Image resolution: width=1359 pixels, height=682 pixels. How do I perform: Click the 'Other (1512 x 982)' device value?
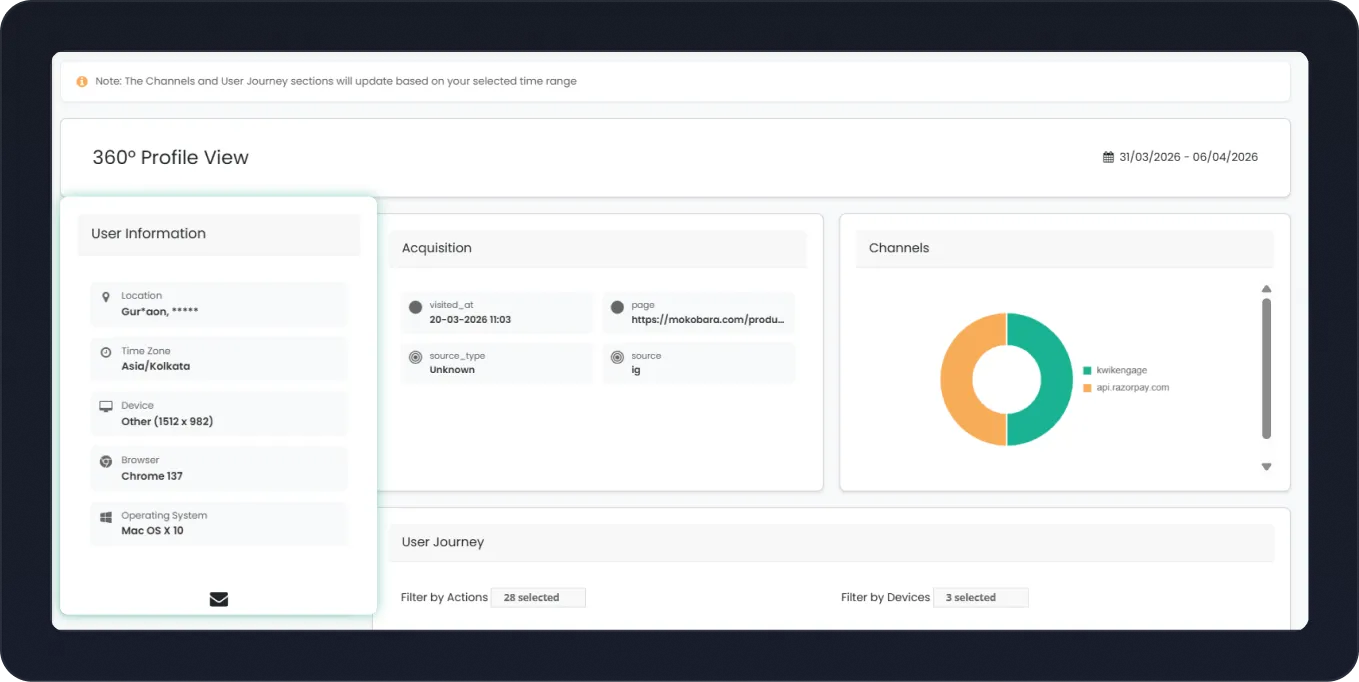coord(167,421)
